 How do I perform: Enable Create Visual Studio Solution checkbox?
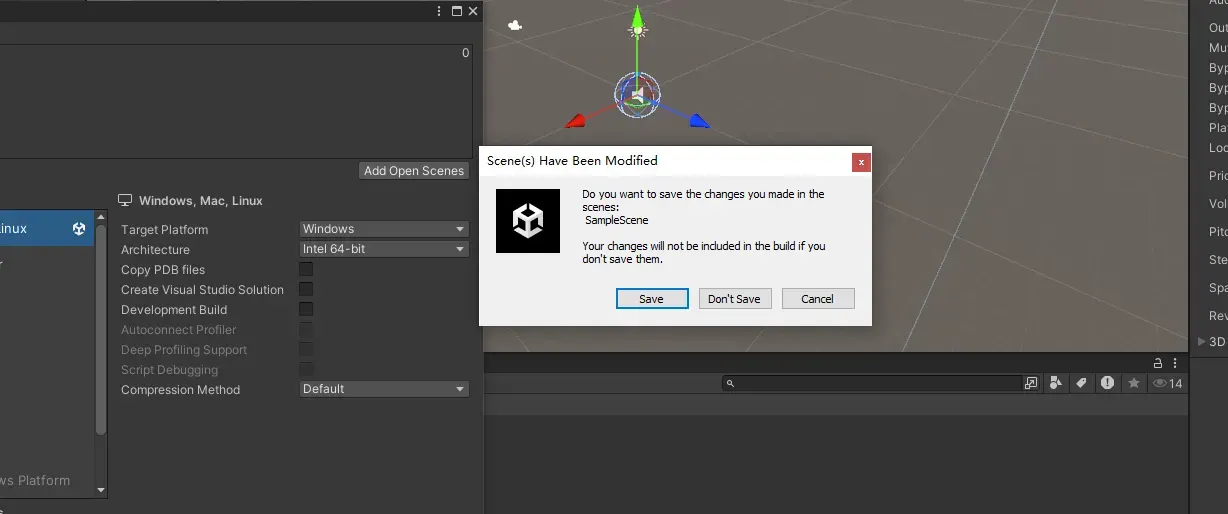pyautogui.click(x=306, y=289)
